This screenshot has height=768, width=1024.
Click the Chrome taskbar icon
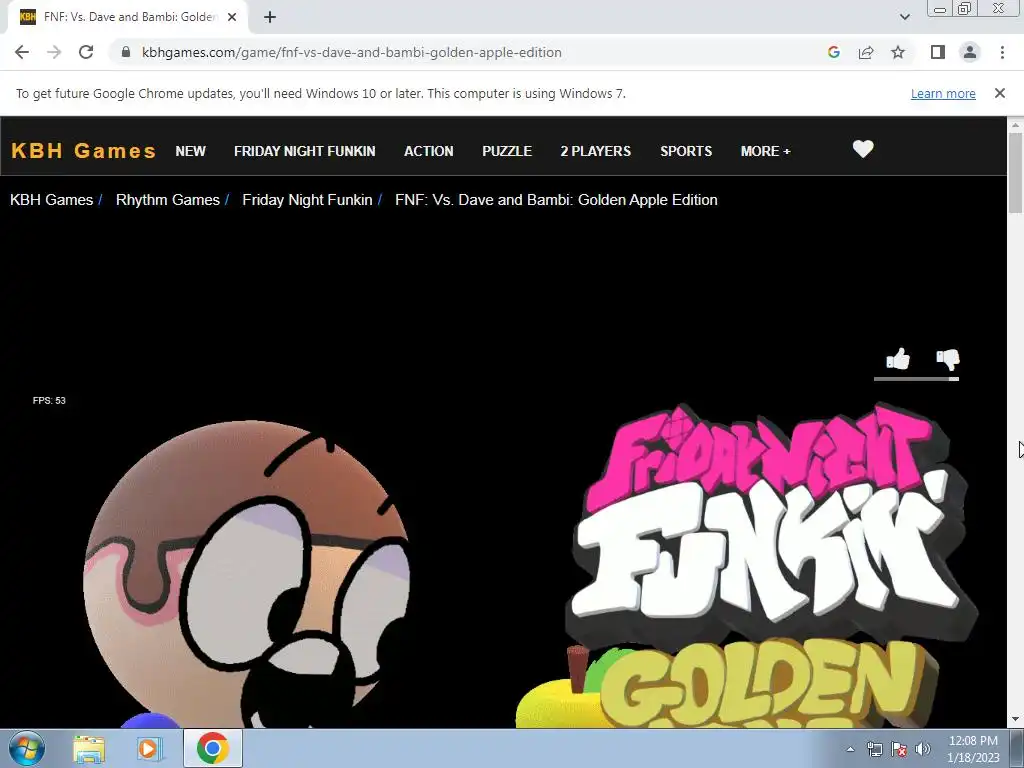pos(212,748)
